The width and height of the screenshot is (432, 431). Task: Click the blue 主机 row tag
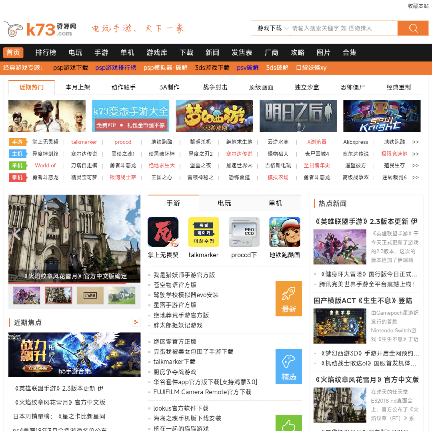[18, 154]
